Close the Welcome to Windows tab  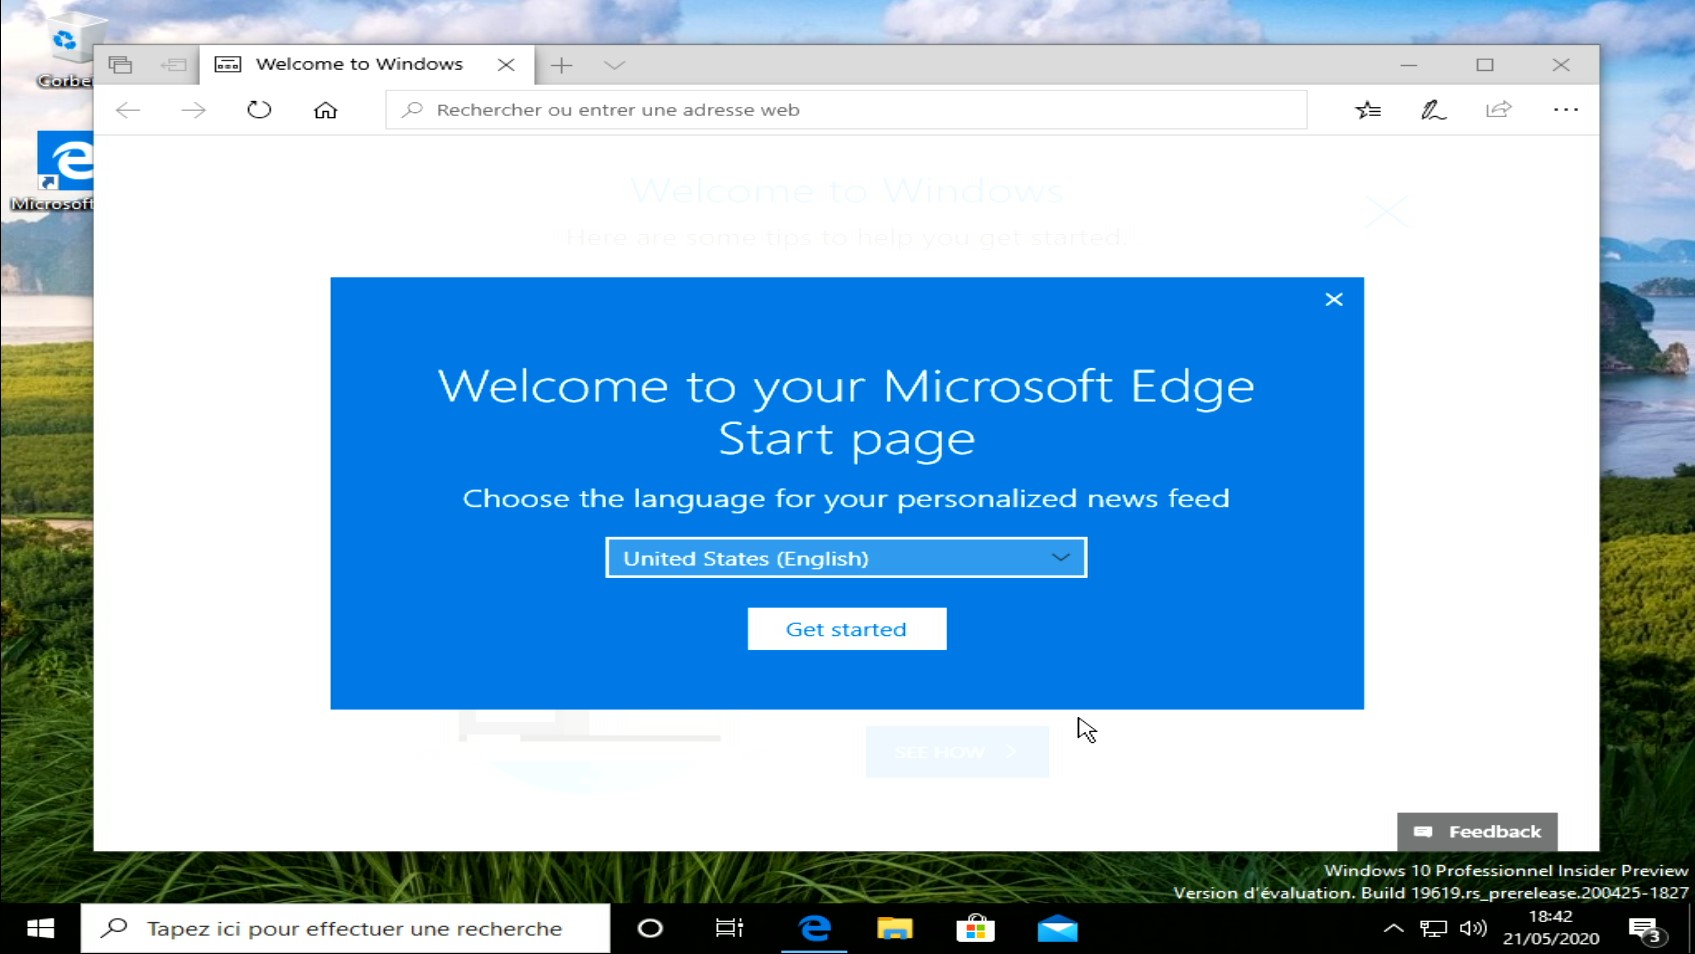tap(506, 65)
